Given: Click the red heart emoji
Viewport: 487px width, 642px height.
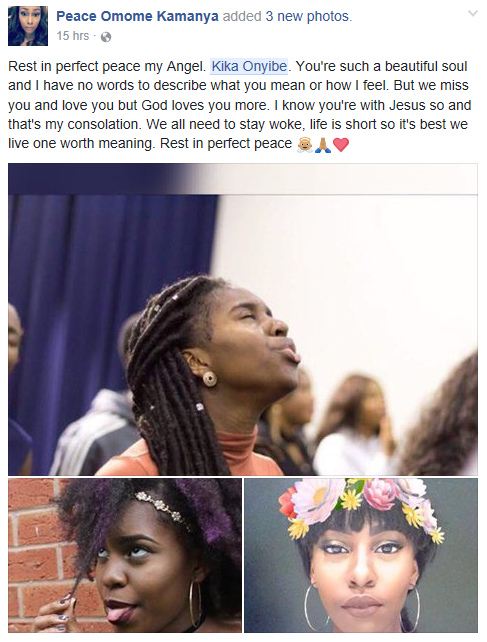Looking at the screenshot, I should (341, 145).
